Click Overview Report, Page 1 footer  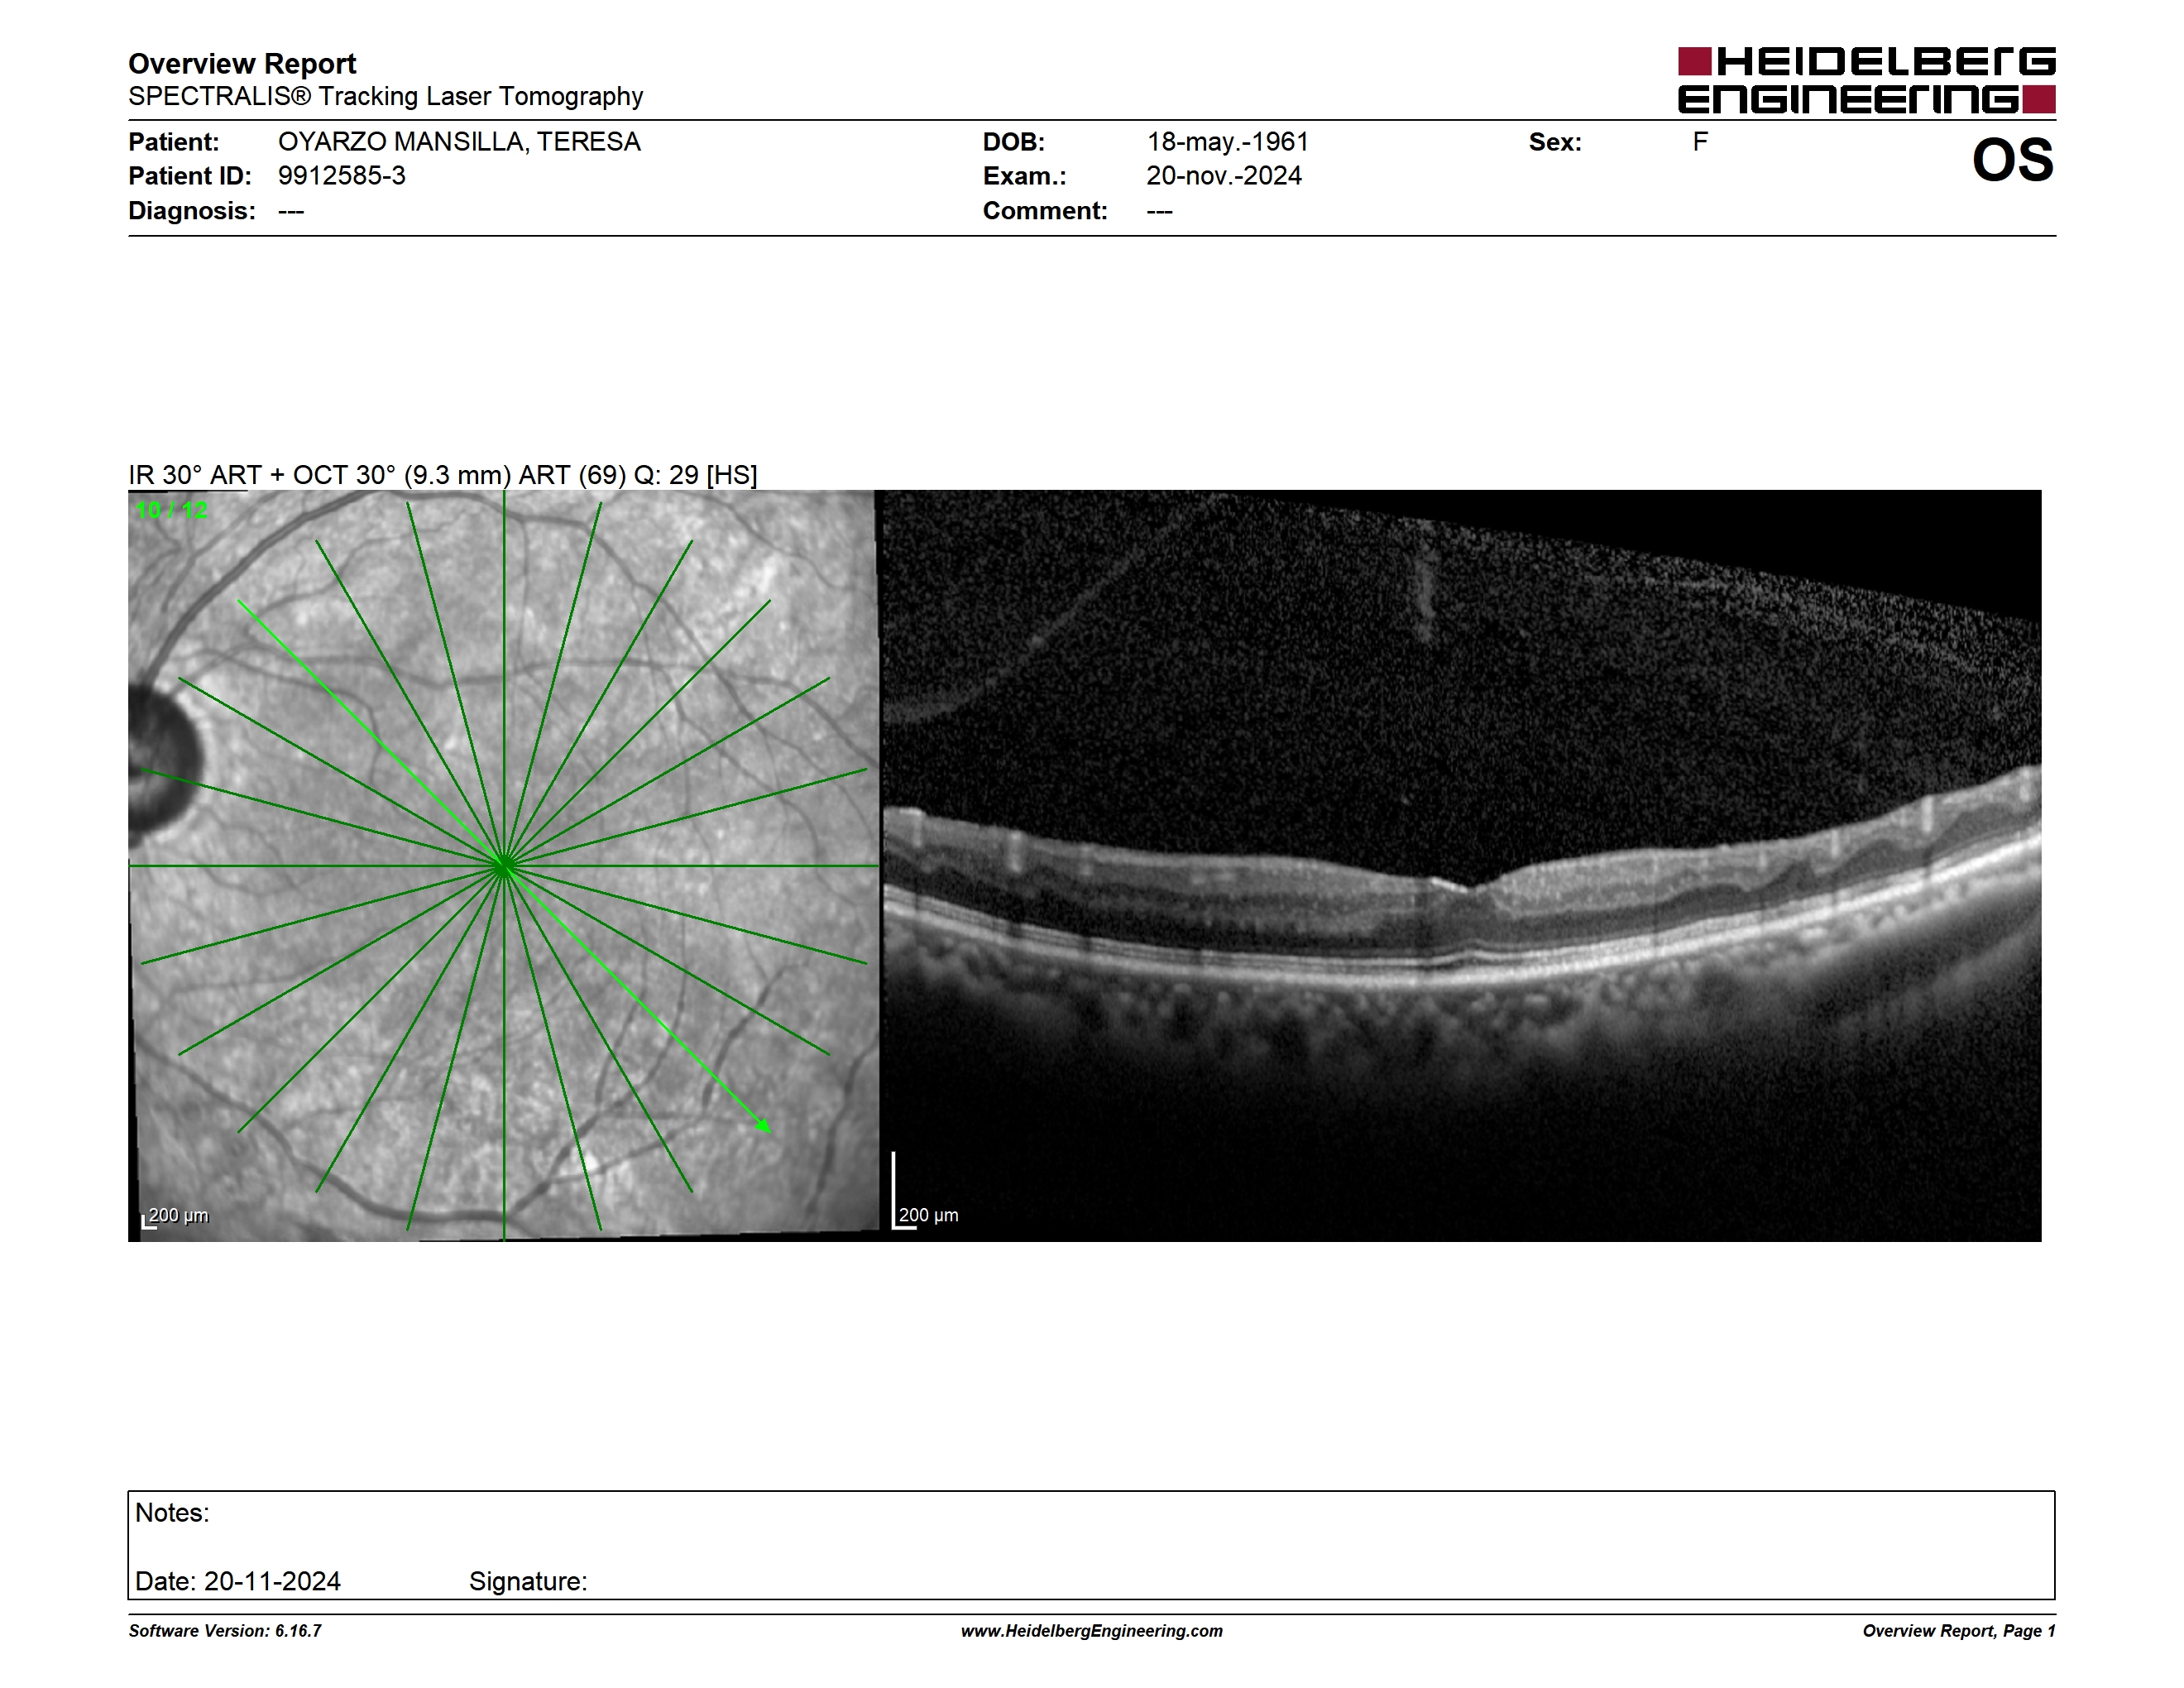(1959, 1631)
